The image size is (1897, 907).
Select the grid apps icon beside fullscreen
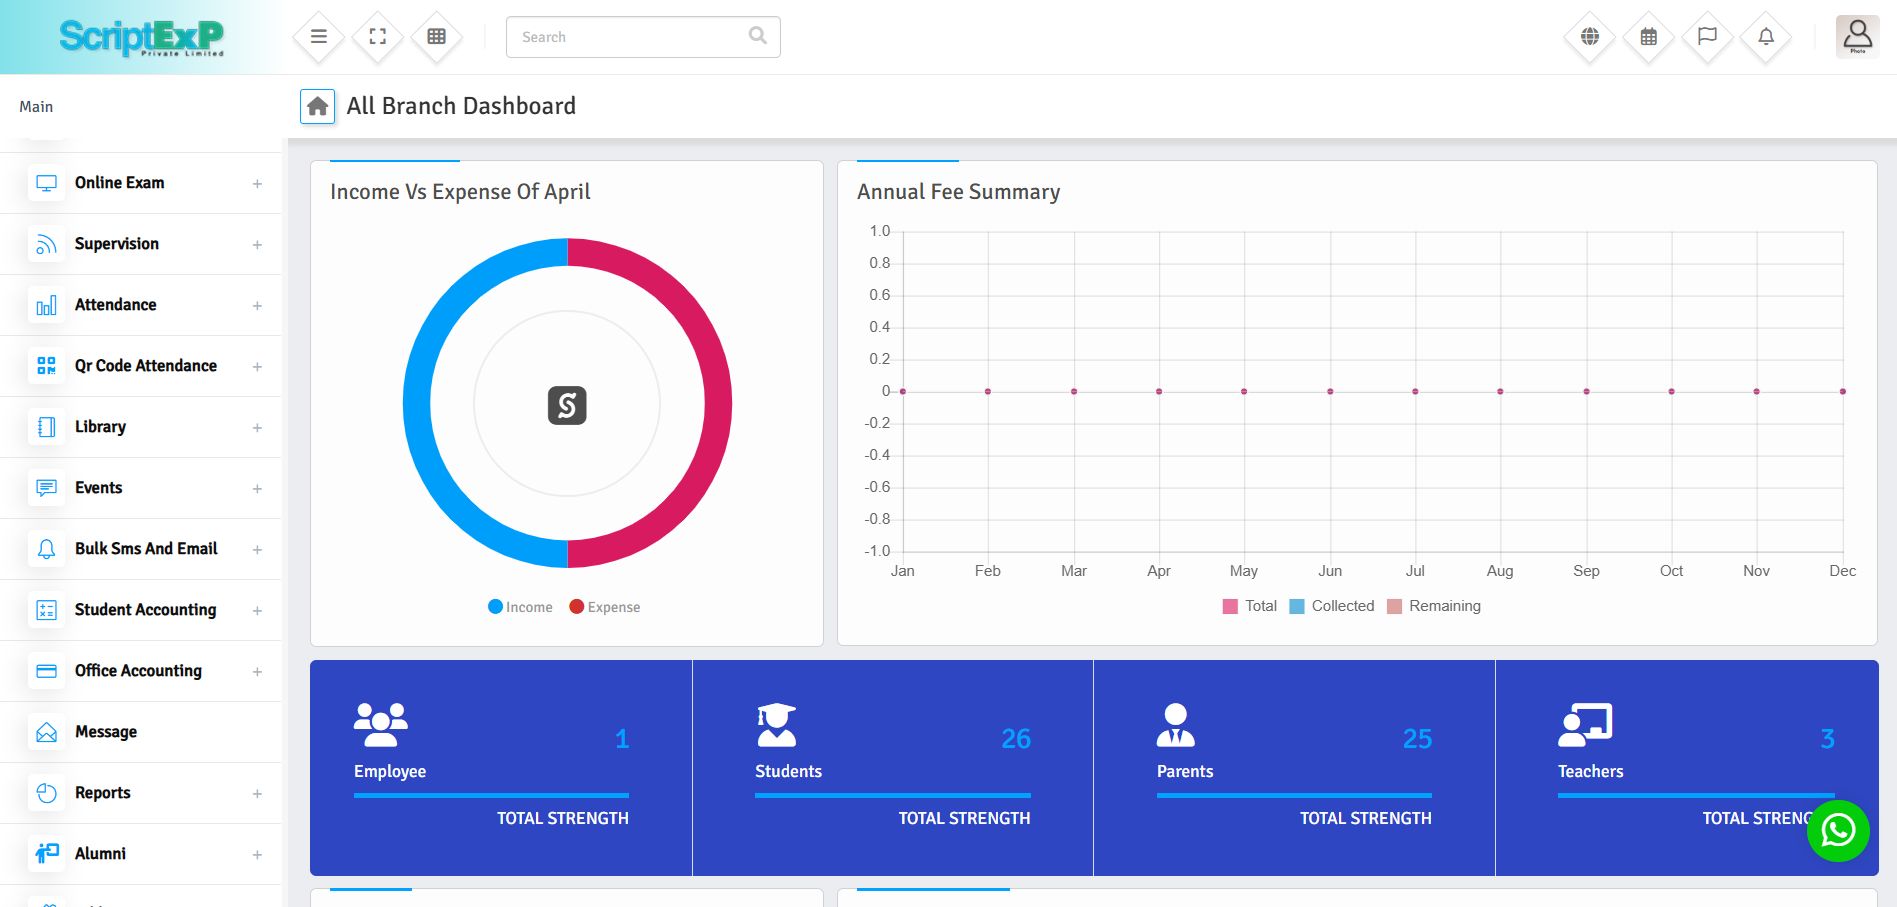point(436,36)
